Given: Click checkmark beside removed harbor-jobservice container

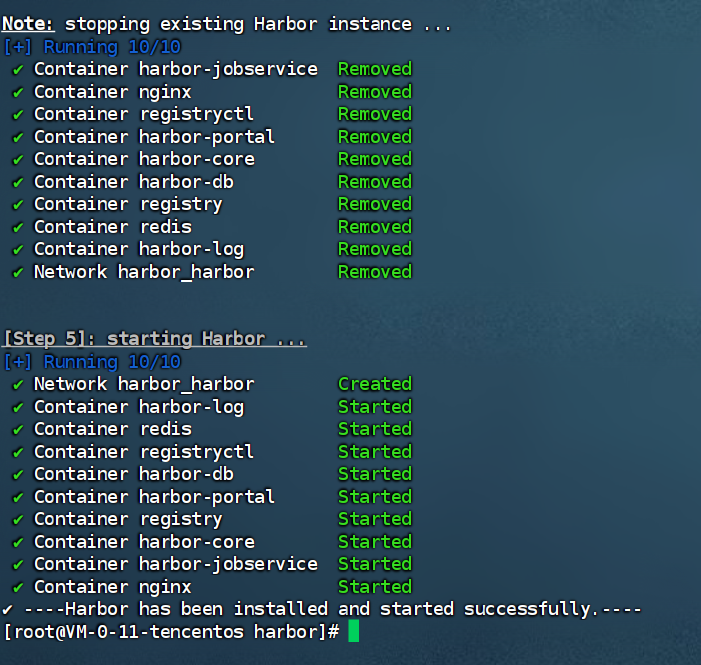Looking at the screenshot, I should 18,70.
